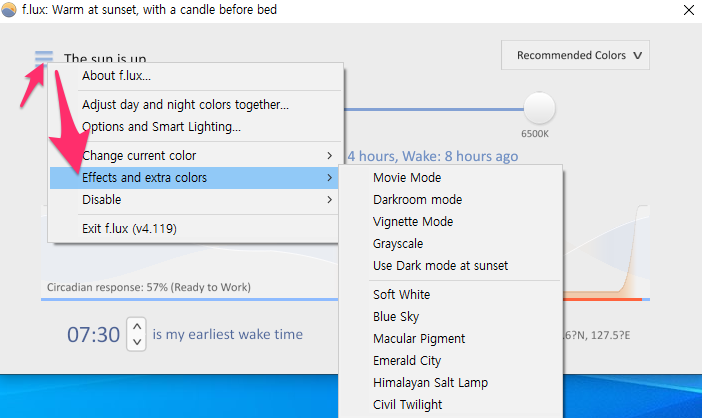Exit f.lux (v4.119)
702x418 pixels.
194,229
